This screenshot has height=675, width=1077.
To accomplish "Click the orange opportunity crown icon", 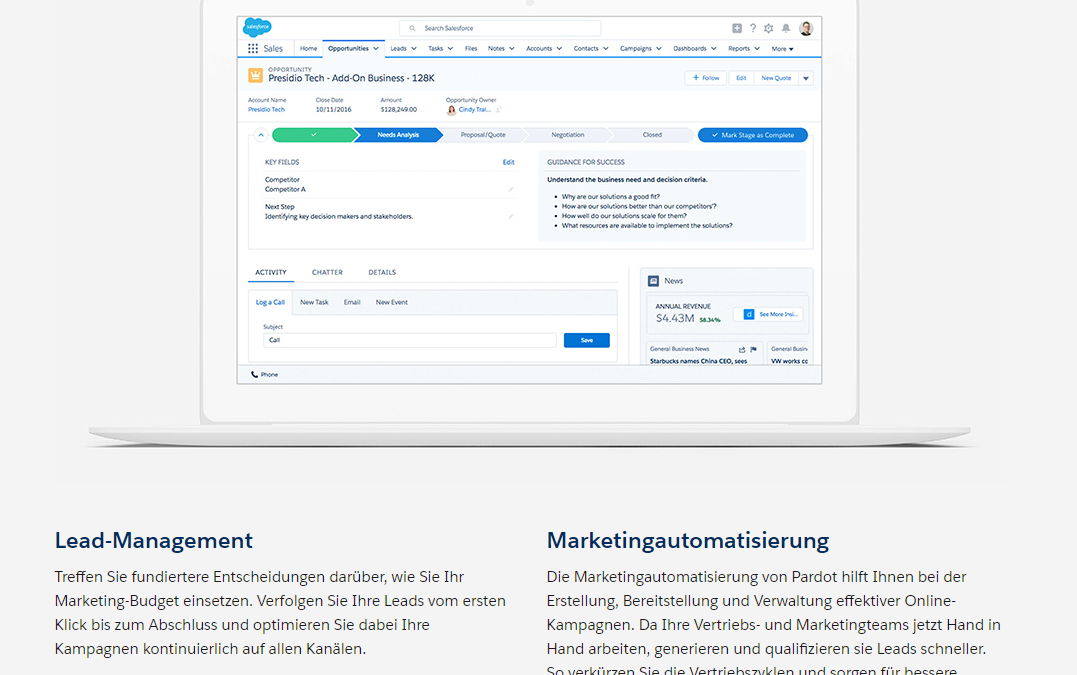I will pyautogui.click(x=256, y=75).
